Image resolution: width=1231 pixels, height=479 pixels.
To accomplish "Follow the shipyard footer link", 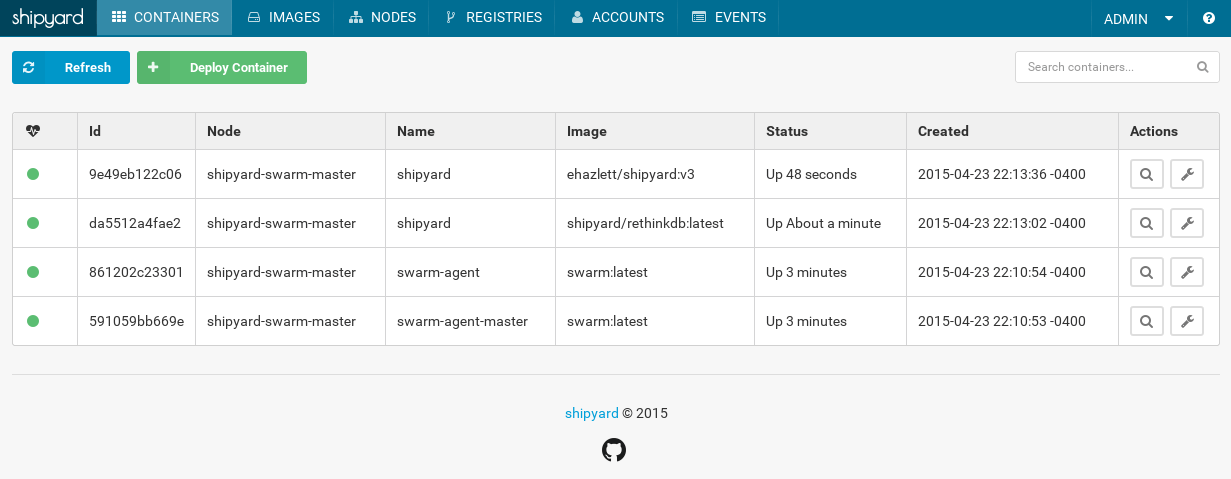I will 591,413.
